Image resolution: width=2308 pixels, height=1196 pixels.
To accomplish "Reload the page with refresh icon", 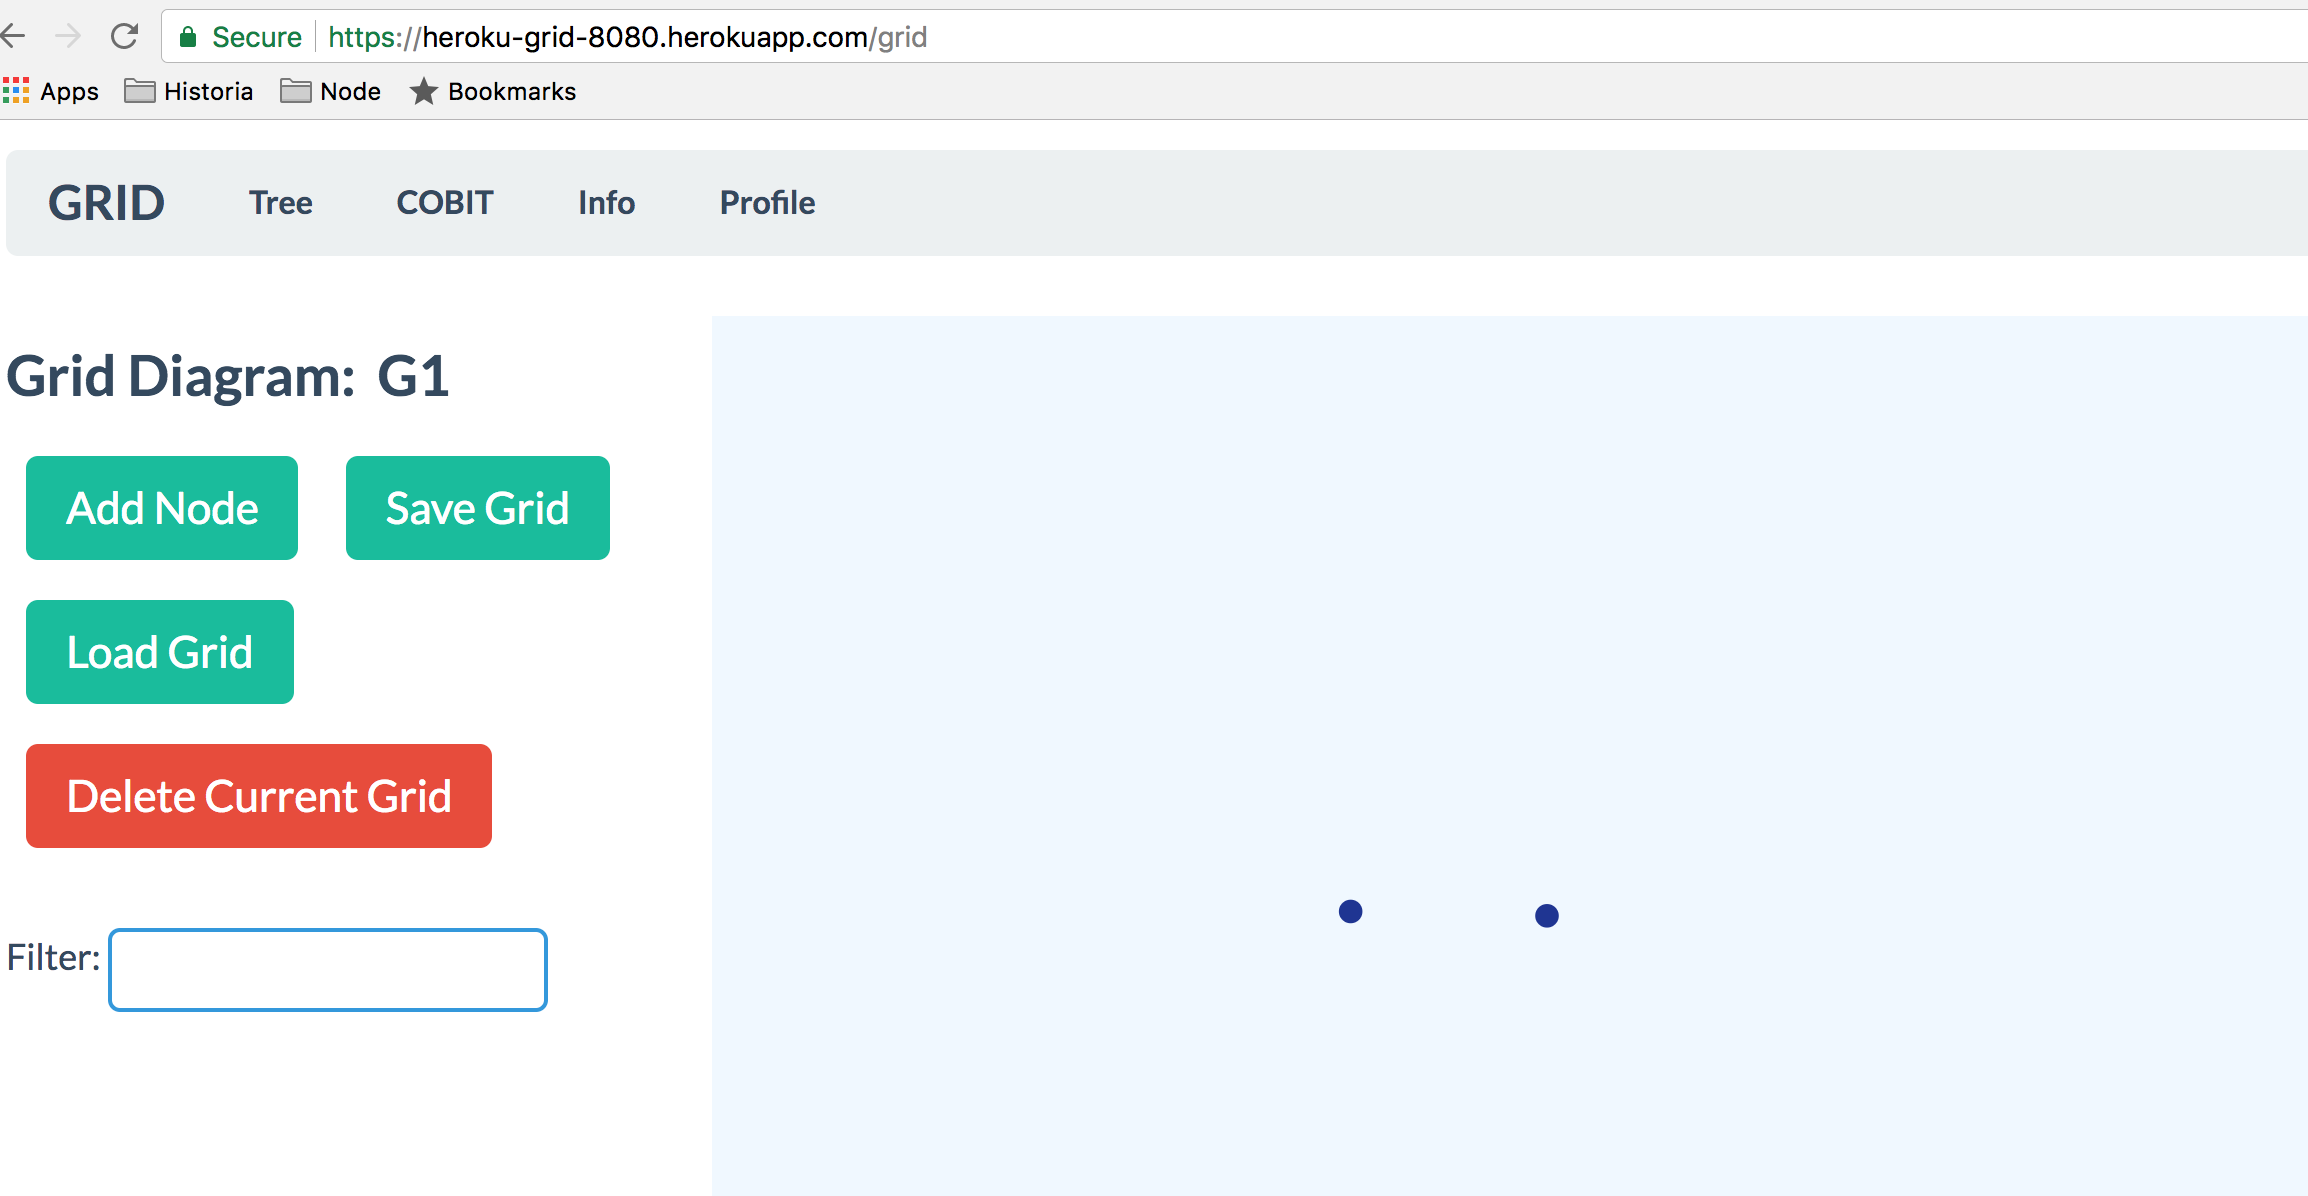I will click(x=124, y=37).
